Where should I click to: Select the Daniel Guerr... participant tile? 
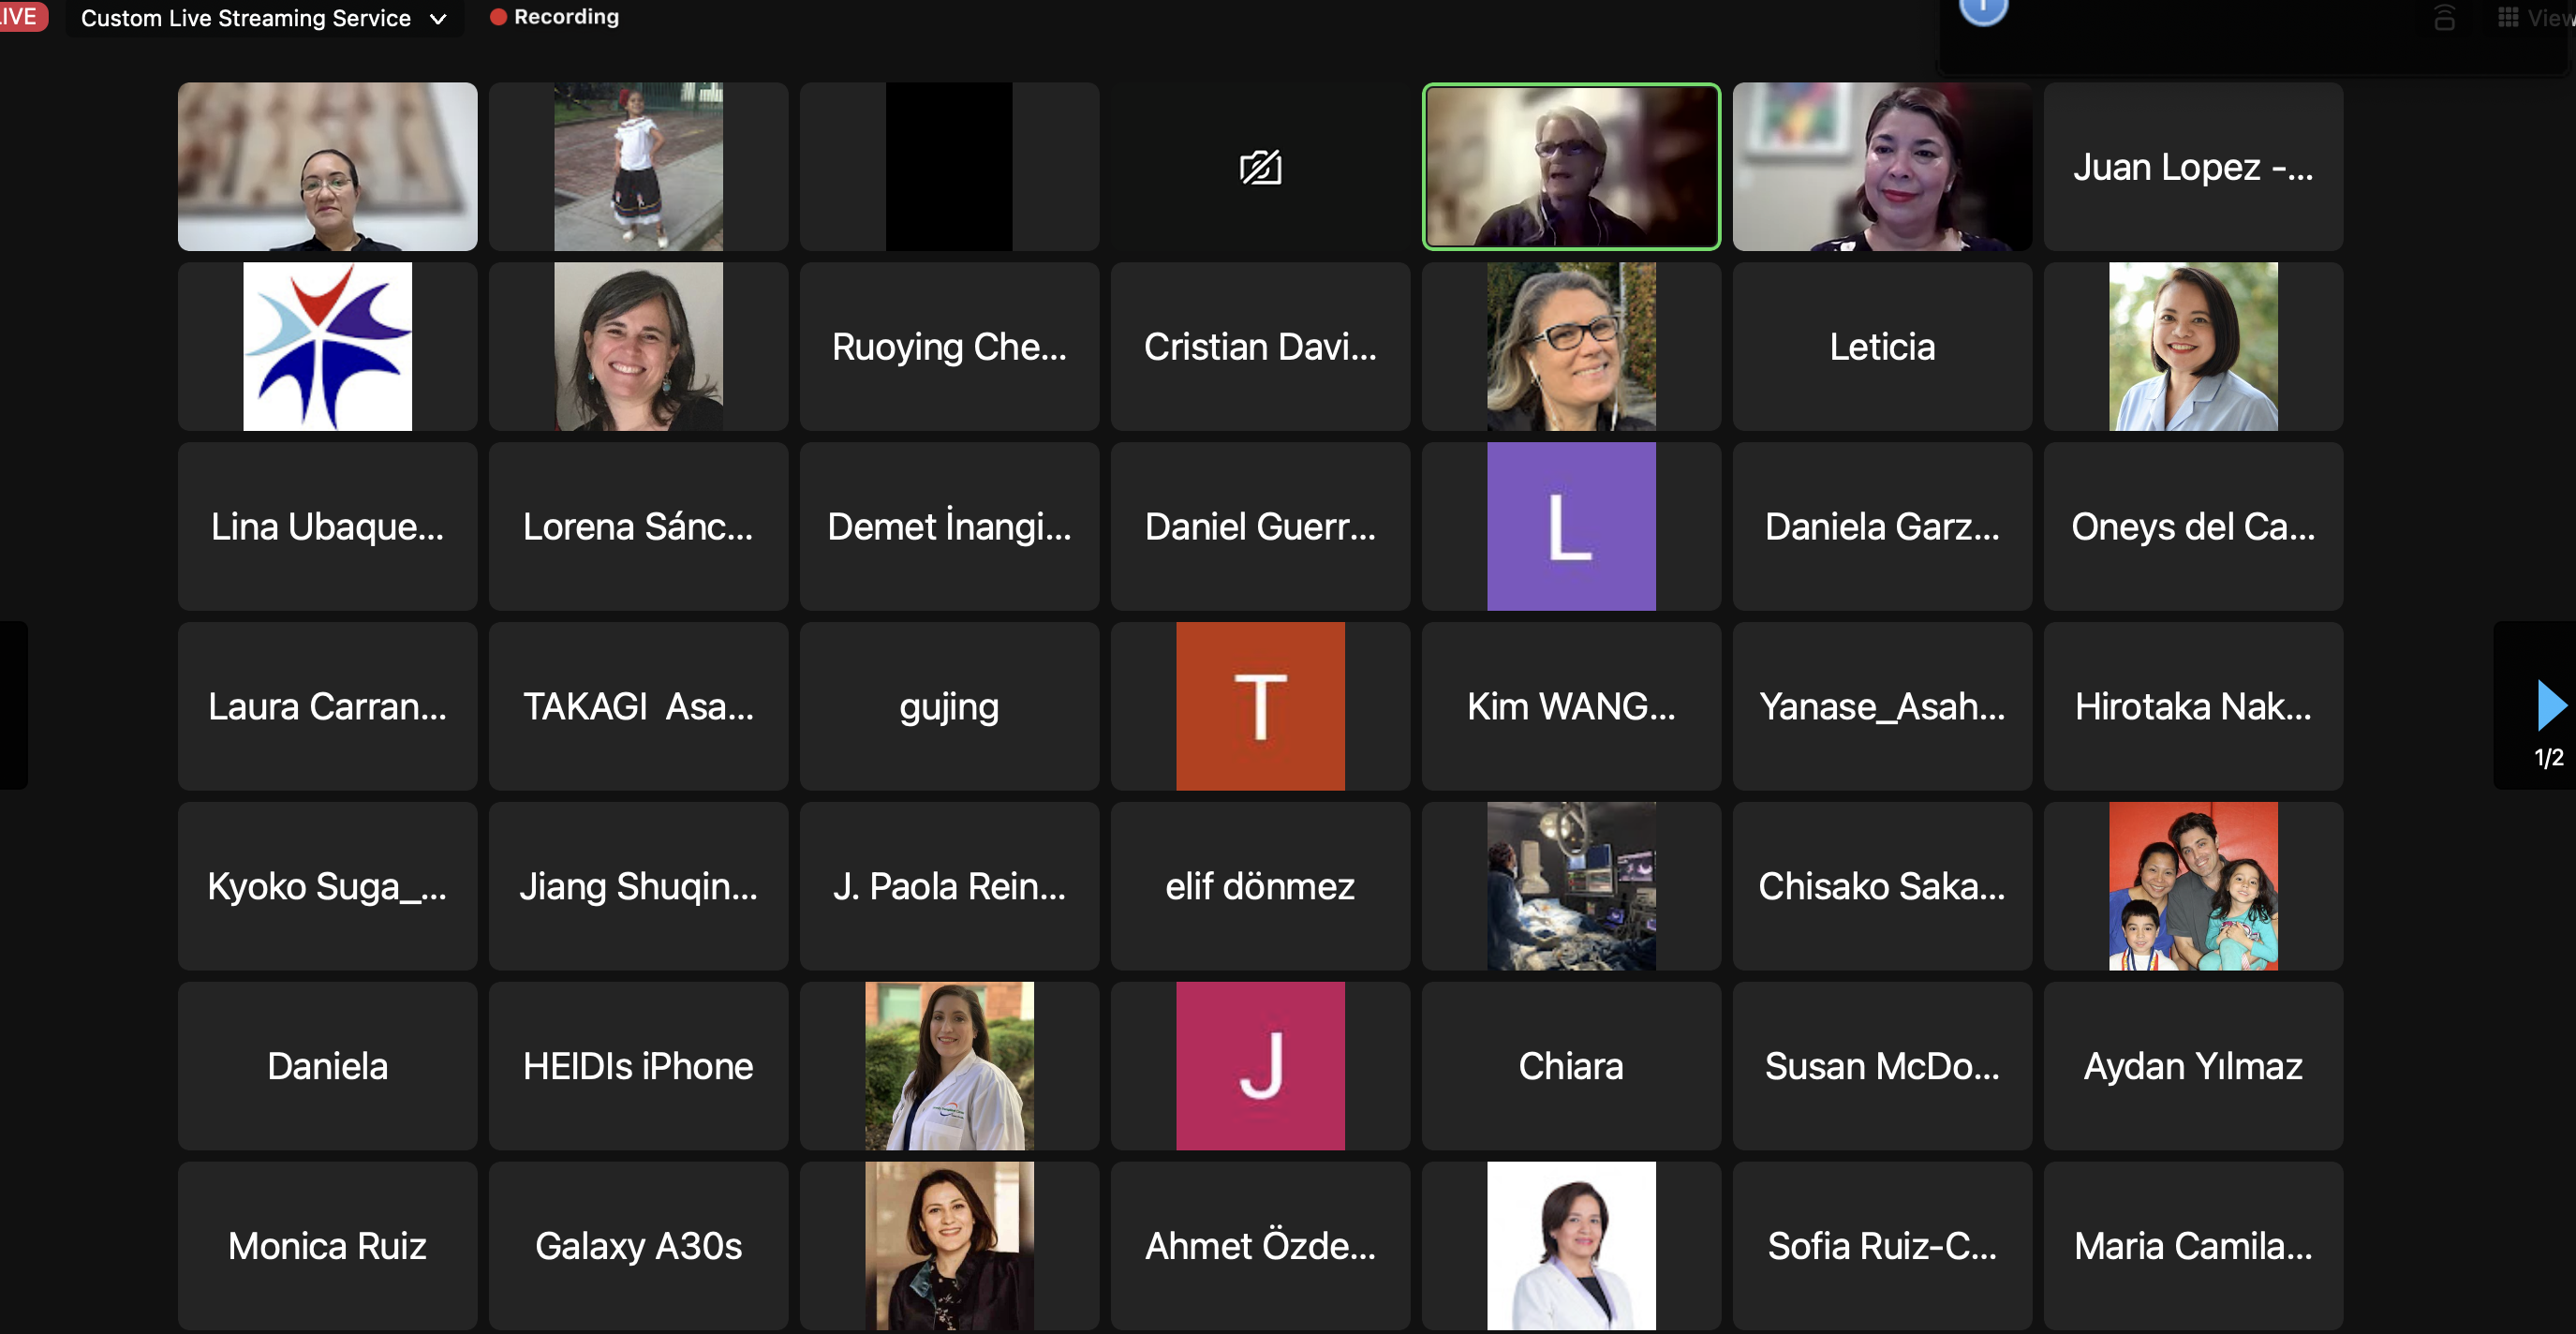click(x=1260, y=527)
